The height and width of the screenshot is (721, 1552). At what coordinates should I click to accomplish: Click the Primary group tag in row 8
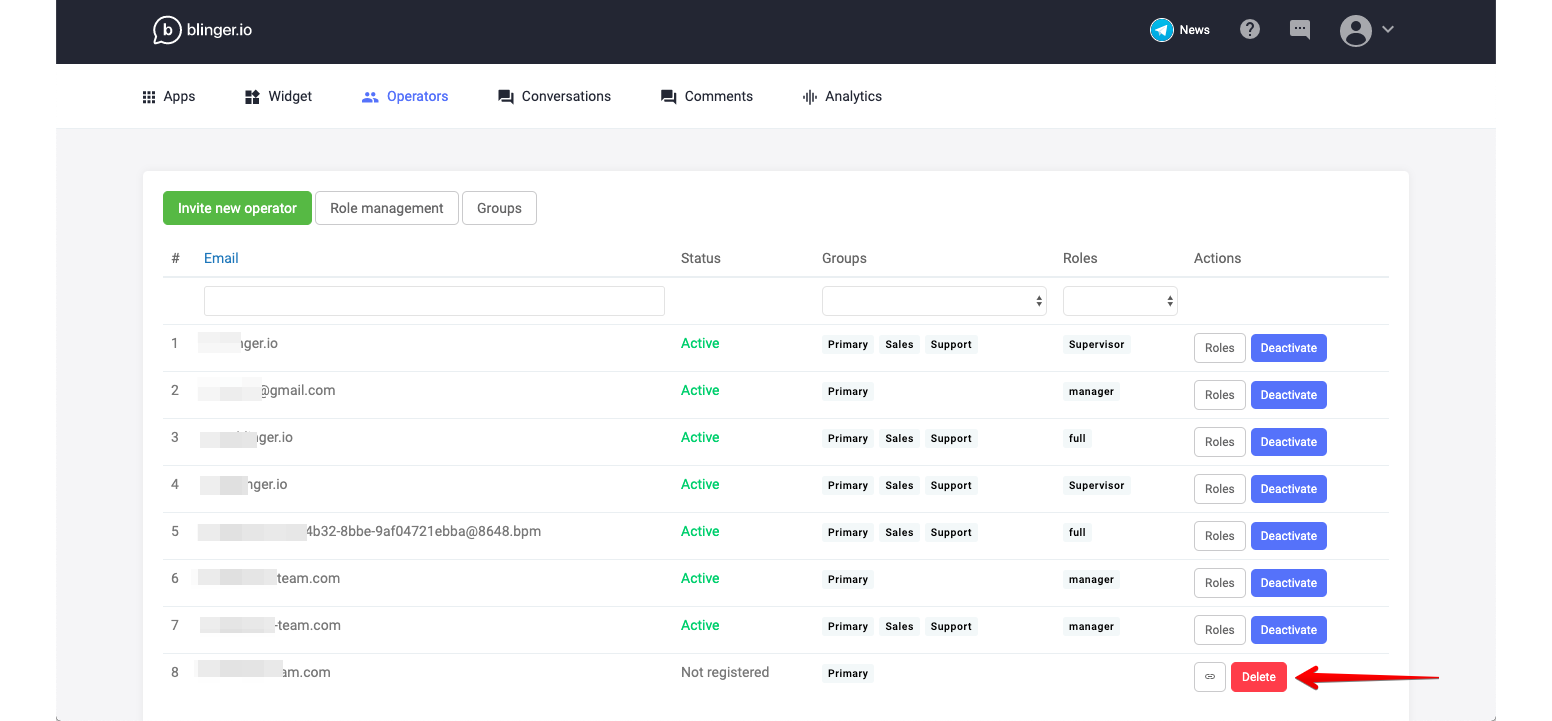[x=848, y=673]
